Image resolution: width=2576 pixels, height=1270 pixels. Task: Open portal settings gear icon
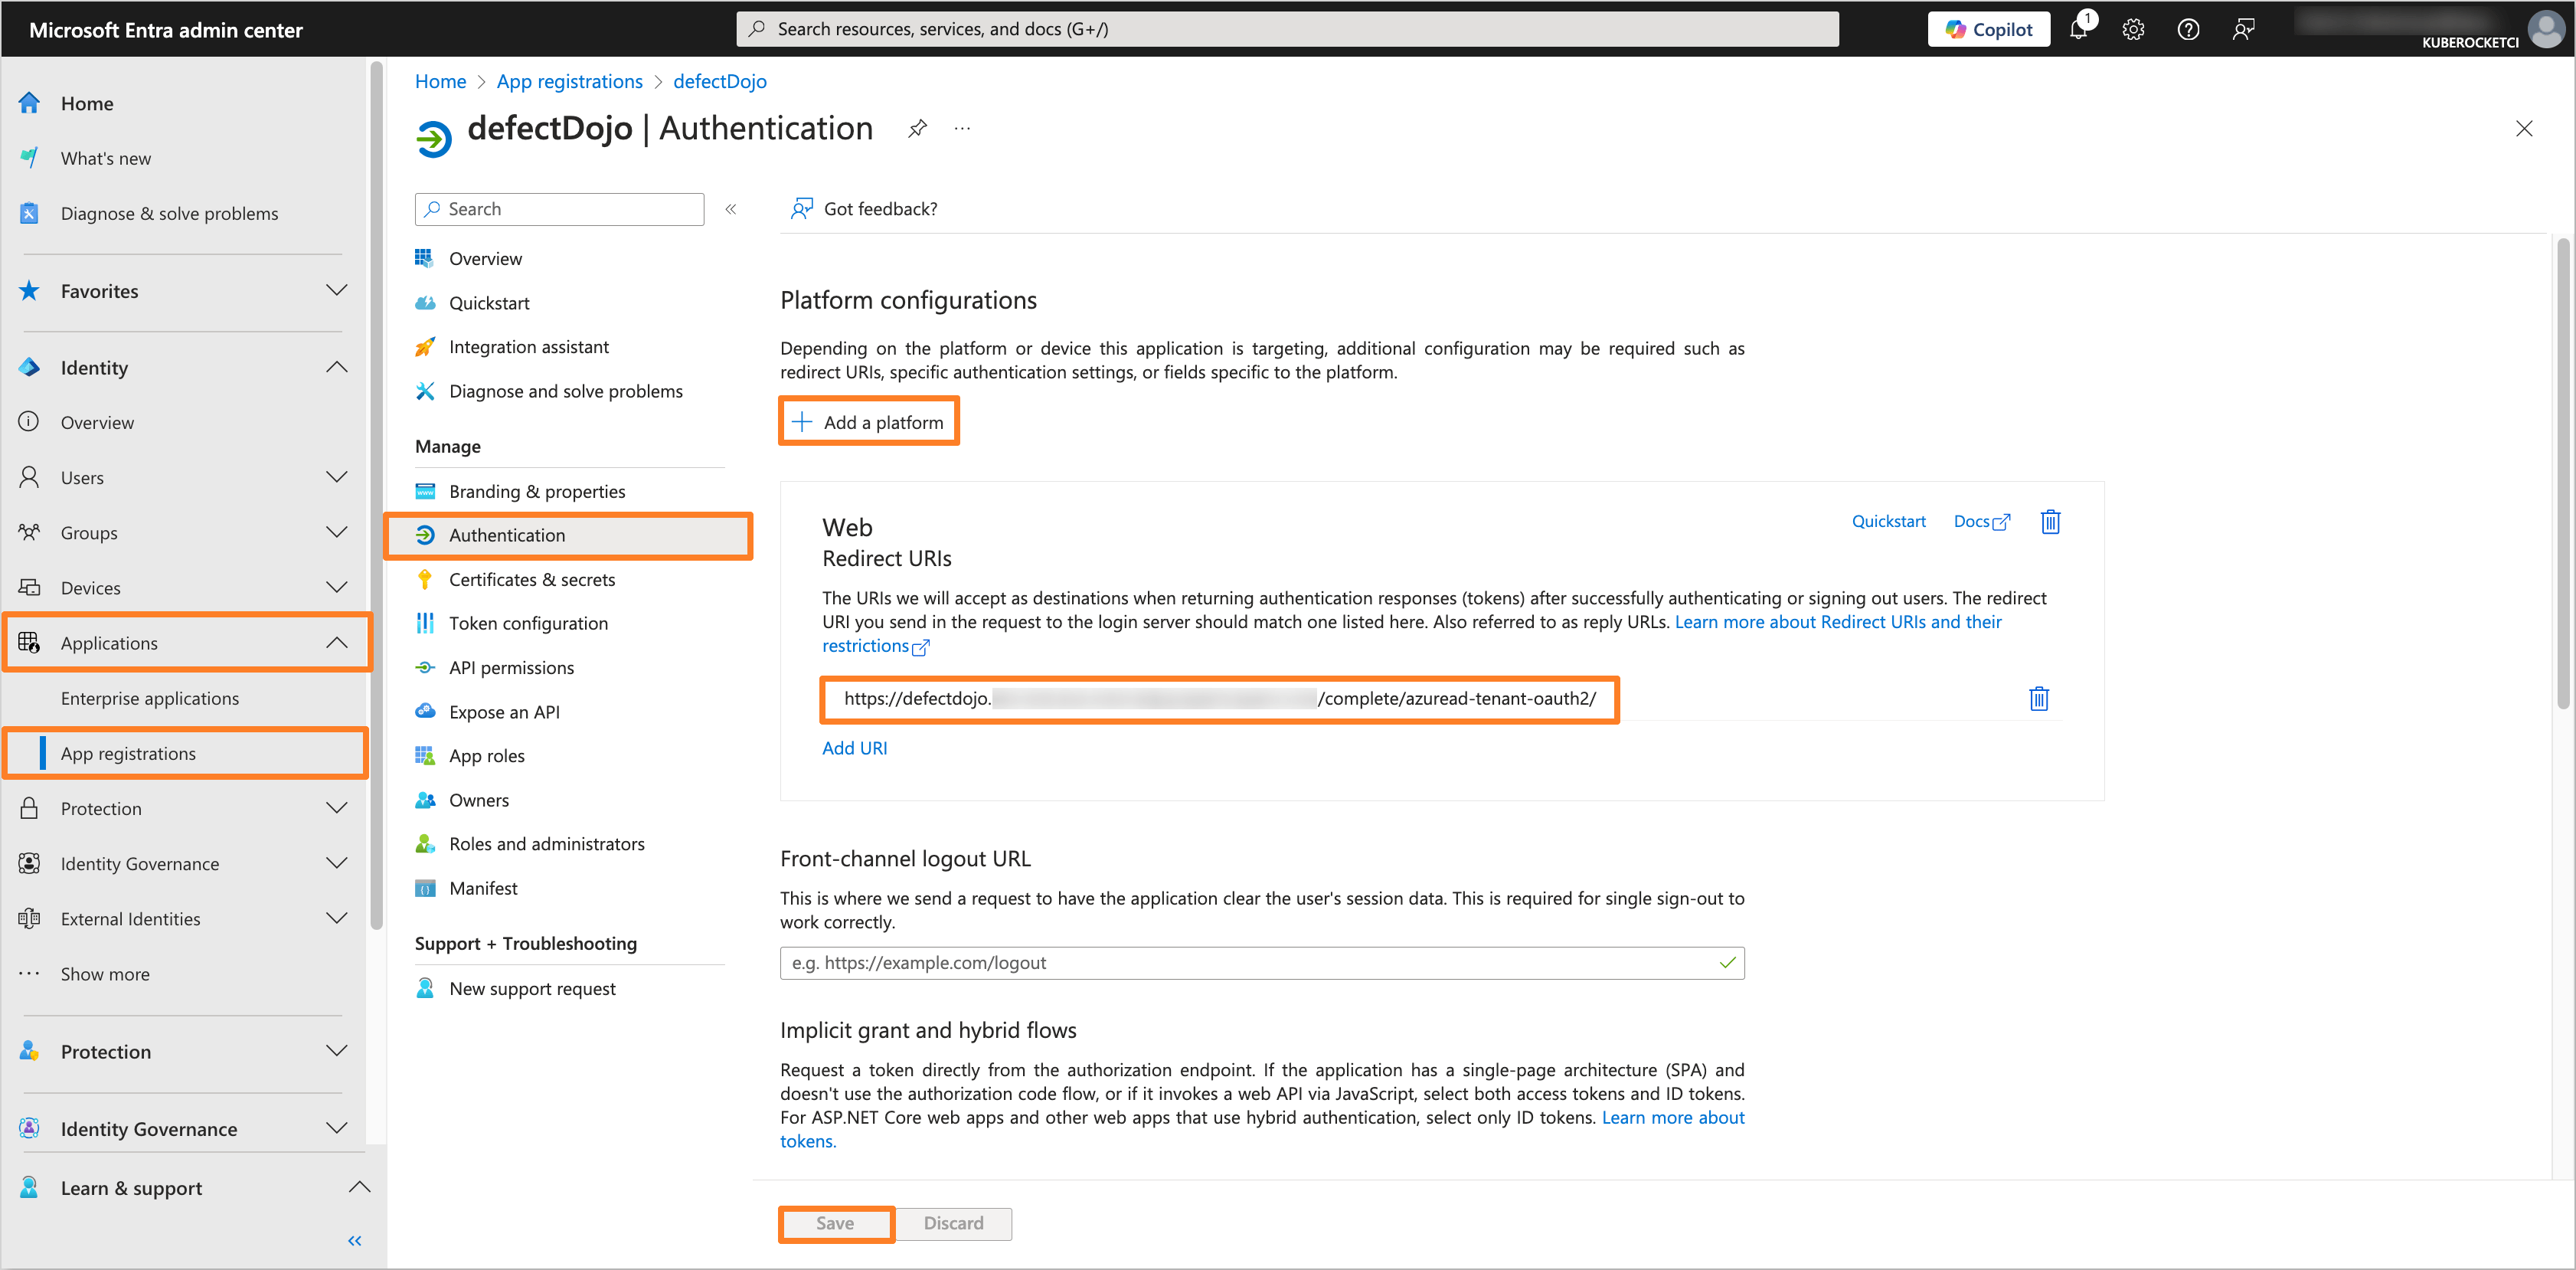click(x=2133, y=29)
